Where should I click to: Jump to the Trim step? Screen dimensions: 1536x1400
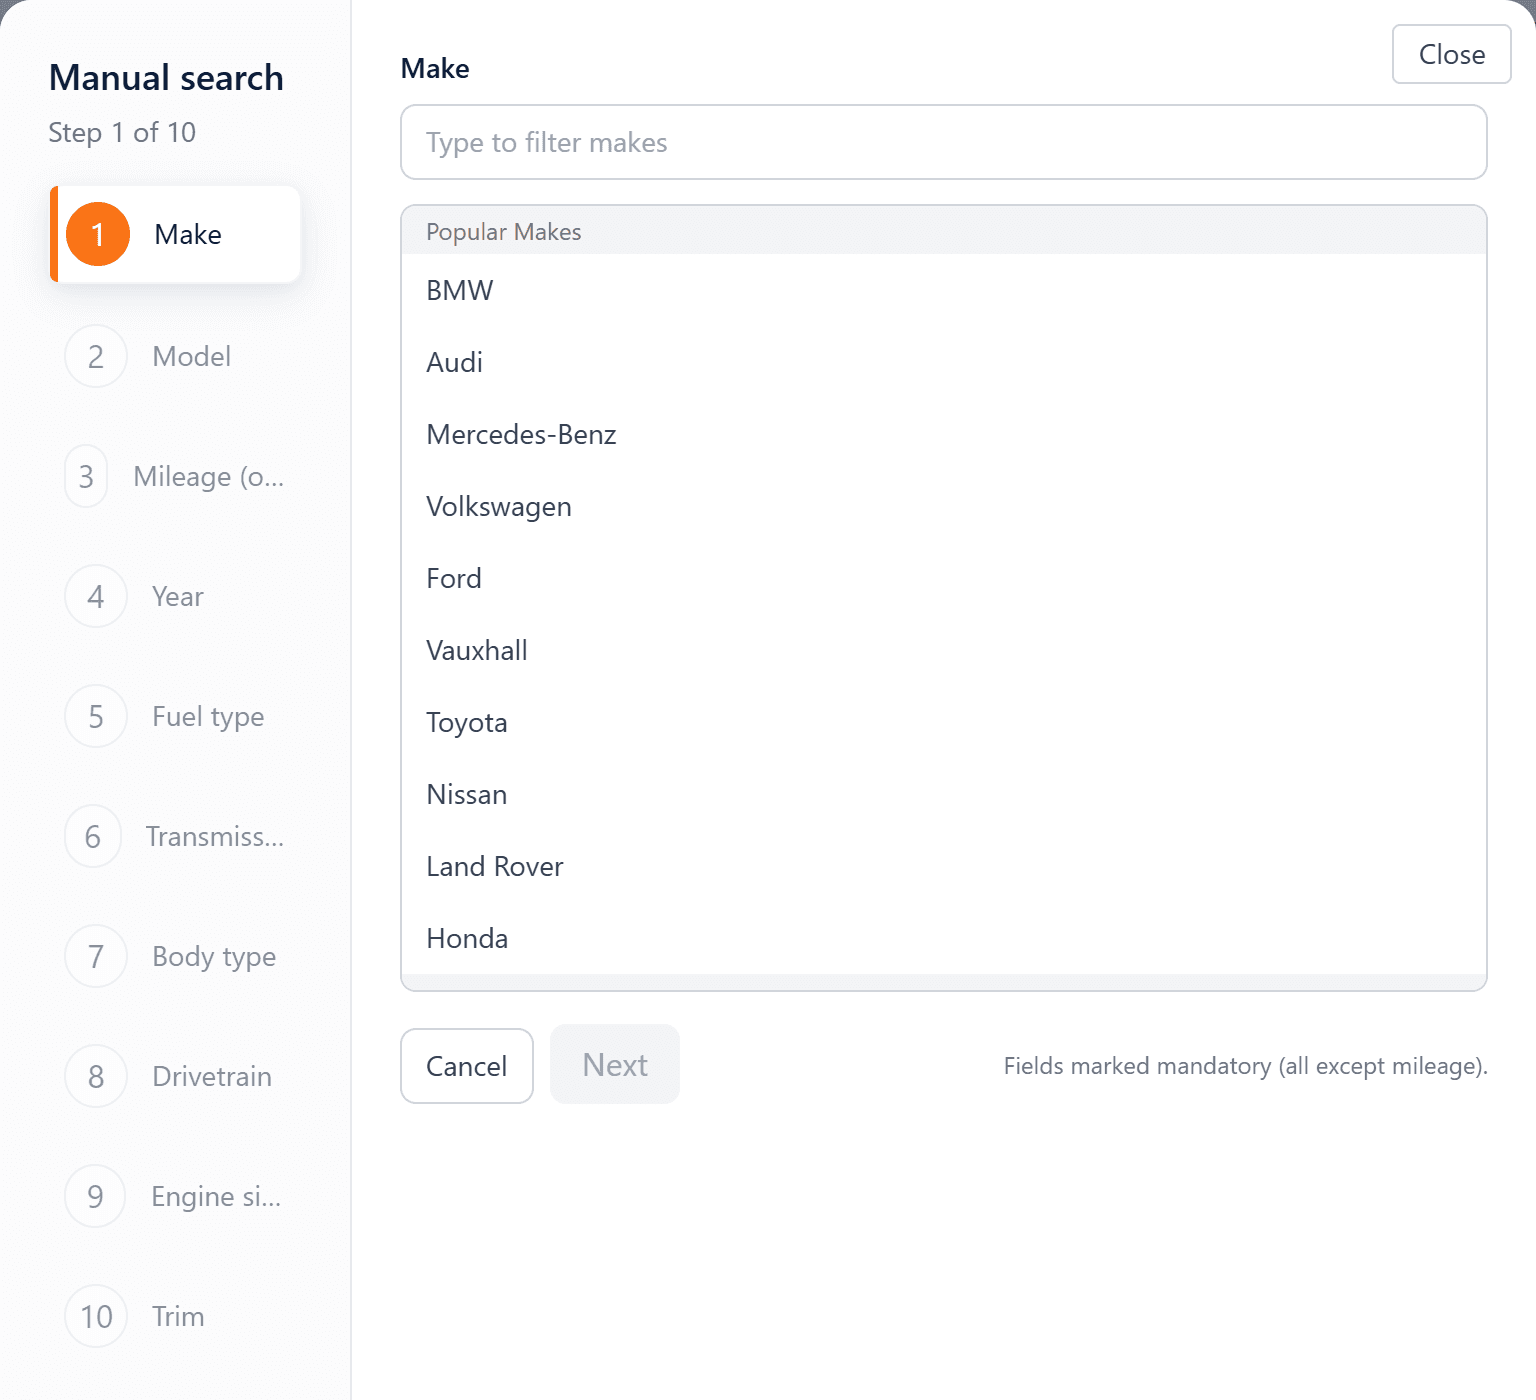176,1316
